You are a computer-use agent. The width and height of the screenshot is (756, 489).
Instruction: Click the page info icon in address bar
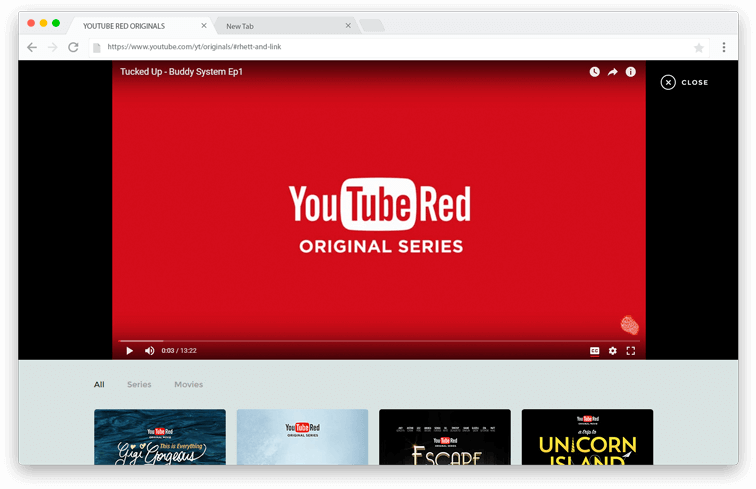pyautogui.click(x=96, y=47)
